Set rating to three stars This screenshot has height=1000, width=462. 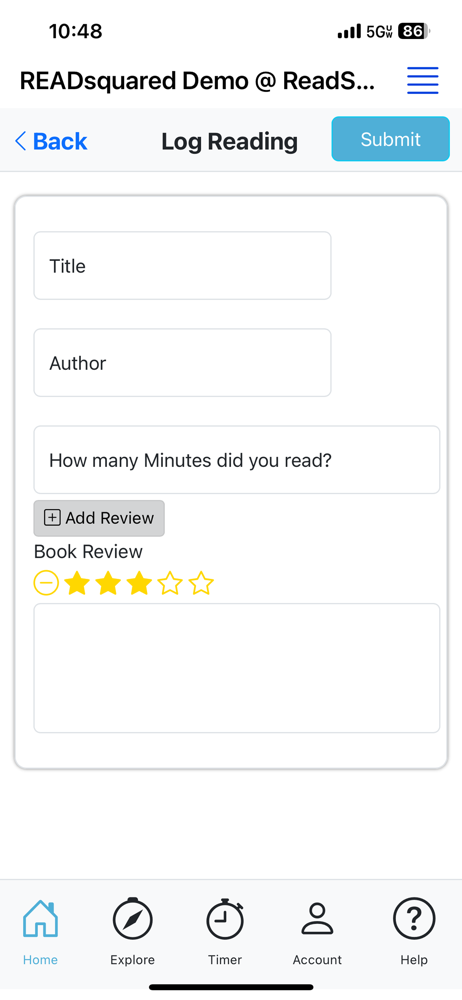tap(139, 583)
